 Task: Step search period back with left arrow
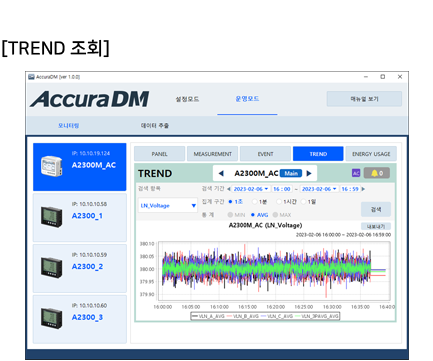click(x=229, y=189)
